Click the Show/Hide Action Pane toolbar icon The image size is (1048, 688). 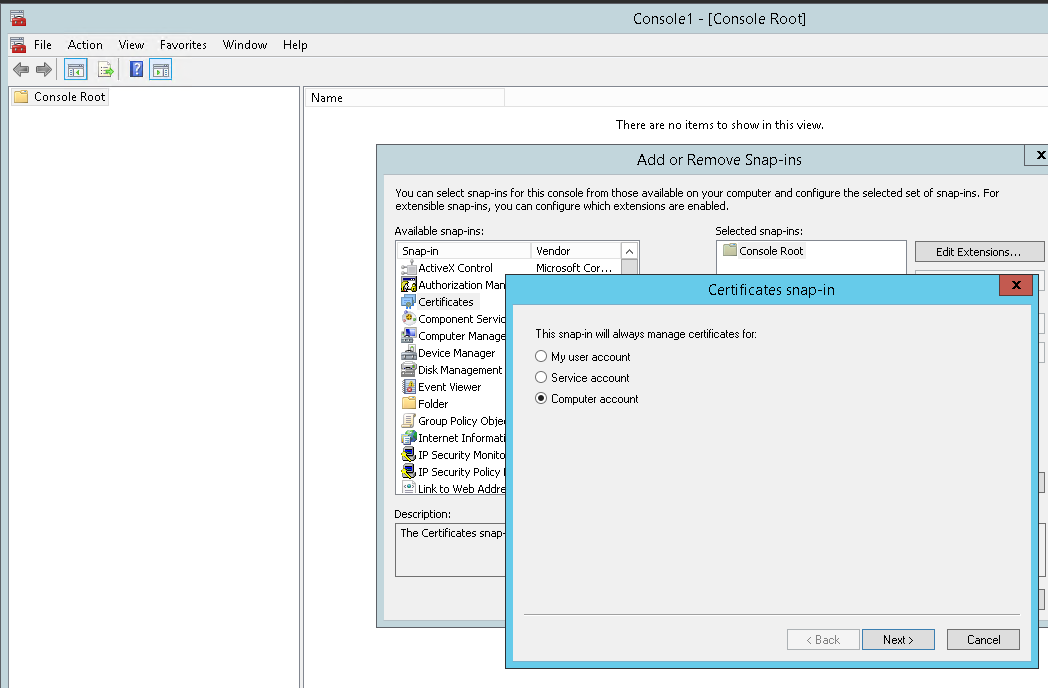161,69
